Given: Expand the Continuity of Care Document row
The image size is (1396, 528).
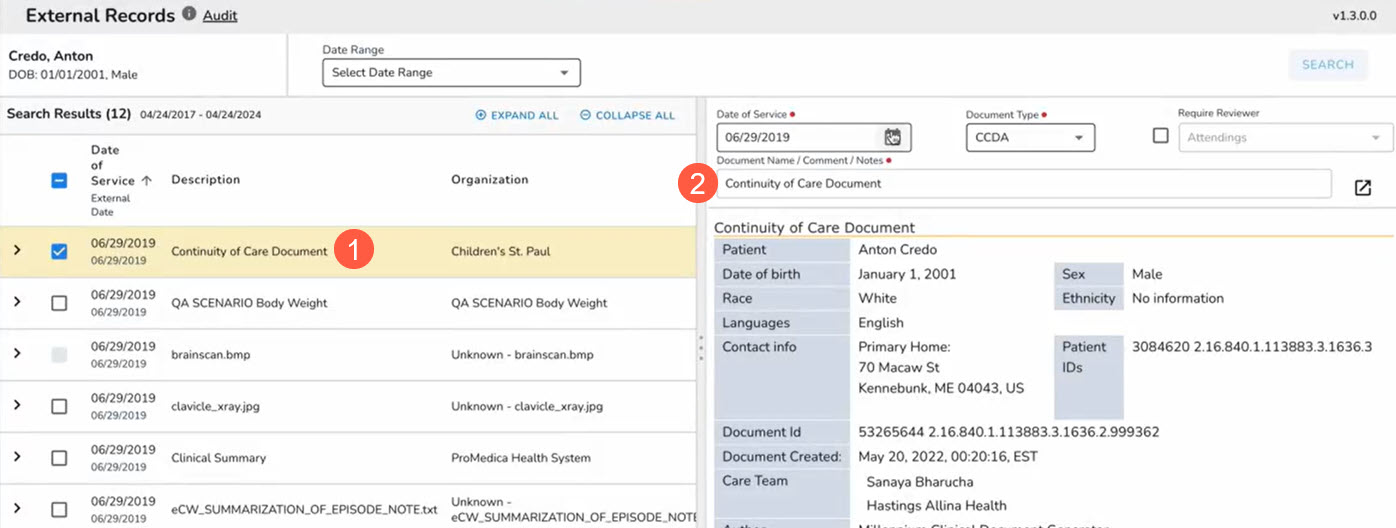Looking at the screenshot, I should tap(17, 251).
